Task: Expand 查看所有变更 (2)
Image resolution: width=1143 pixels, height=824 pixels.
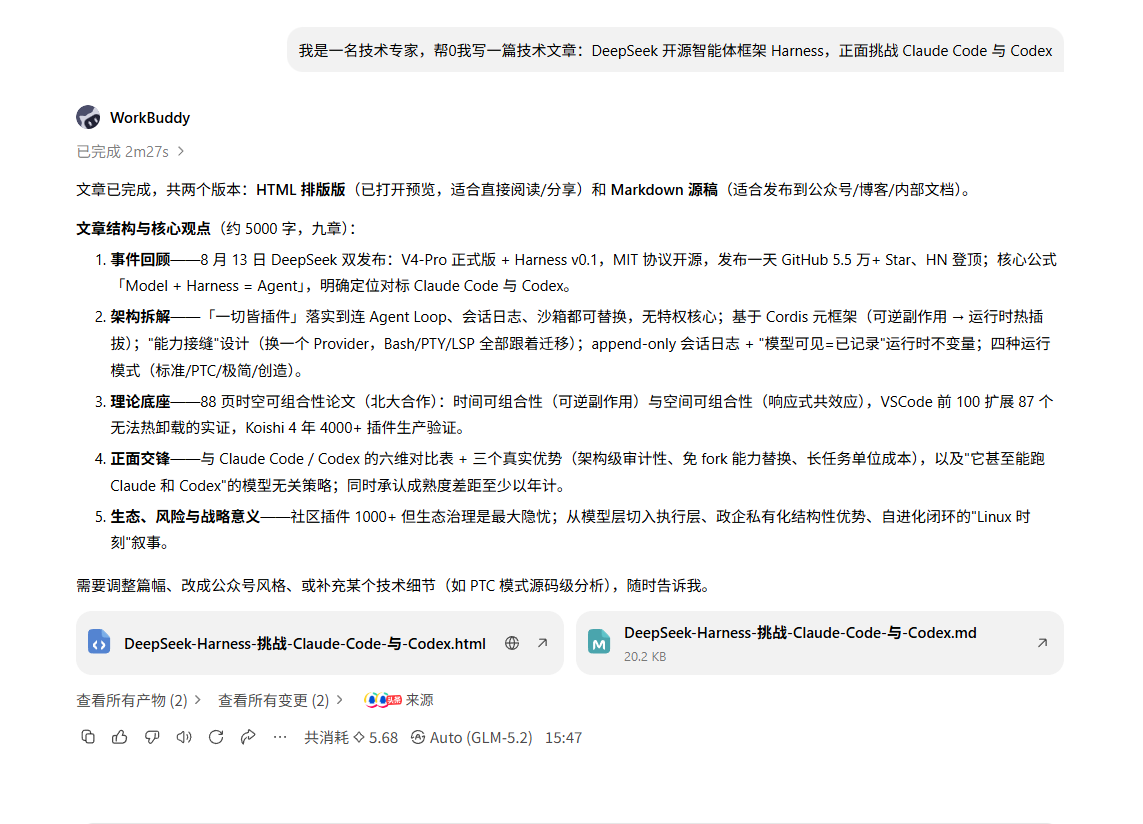Action: click(281, 701)
